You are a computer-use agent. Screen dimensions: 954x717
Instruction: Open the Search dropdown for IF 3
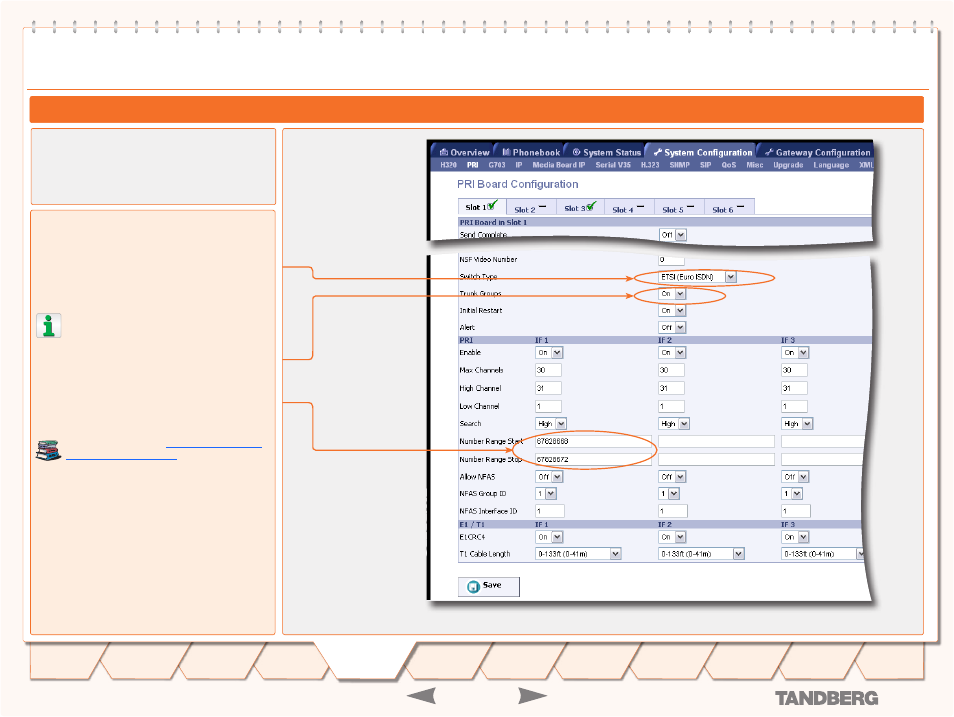[797, 424]
